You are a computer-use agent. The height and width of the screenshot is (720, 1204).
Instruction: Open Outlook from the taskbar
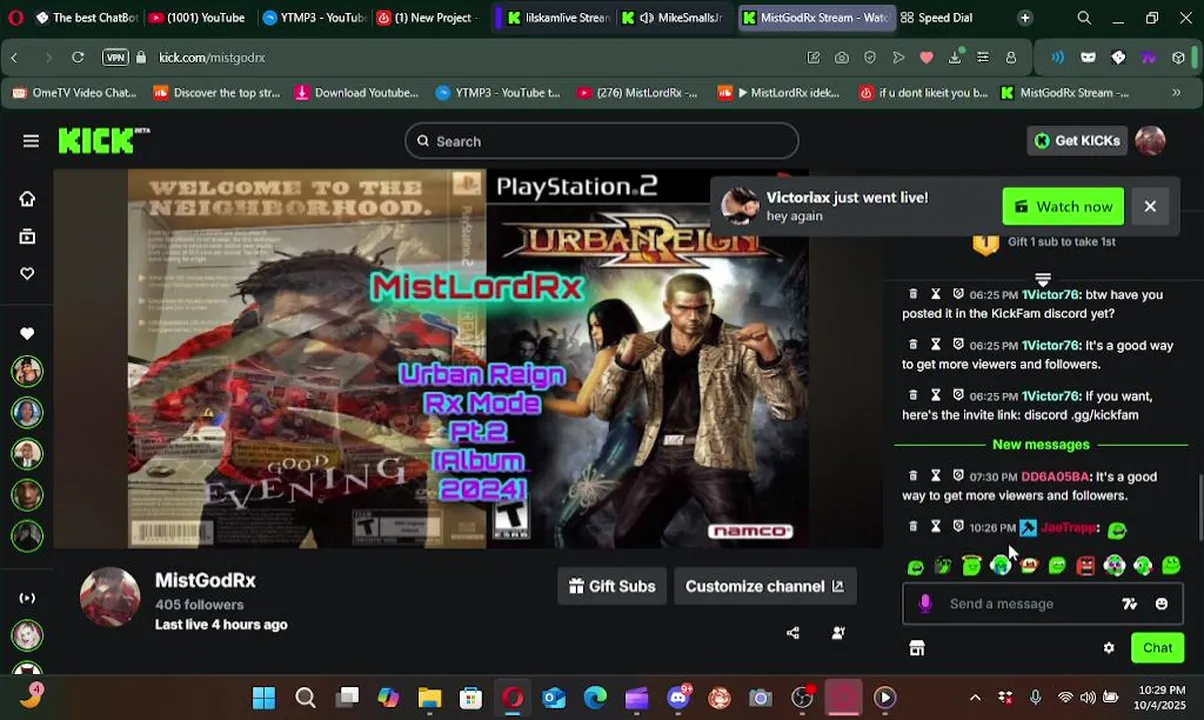(x=554, y=698)
